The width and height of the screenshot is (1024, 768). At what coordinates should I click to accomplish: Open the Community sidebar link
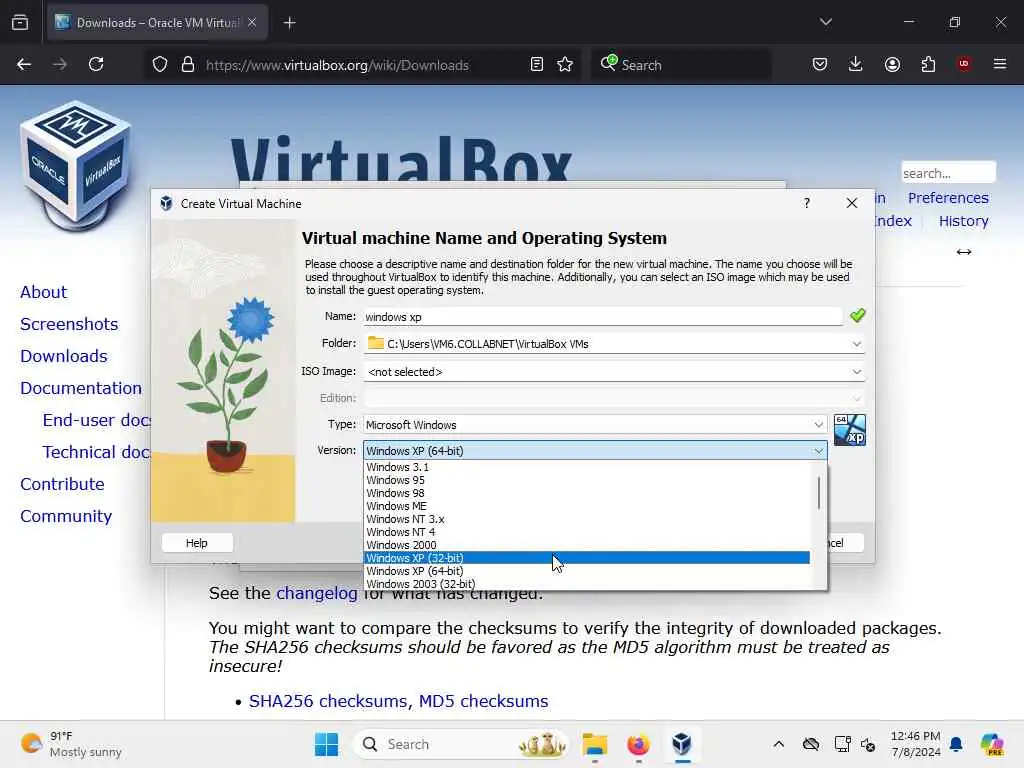pos(66,516)
